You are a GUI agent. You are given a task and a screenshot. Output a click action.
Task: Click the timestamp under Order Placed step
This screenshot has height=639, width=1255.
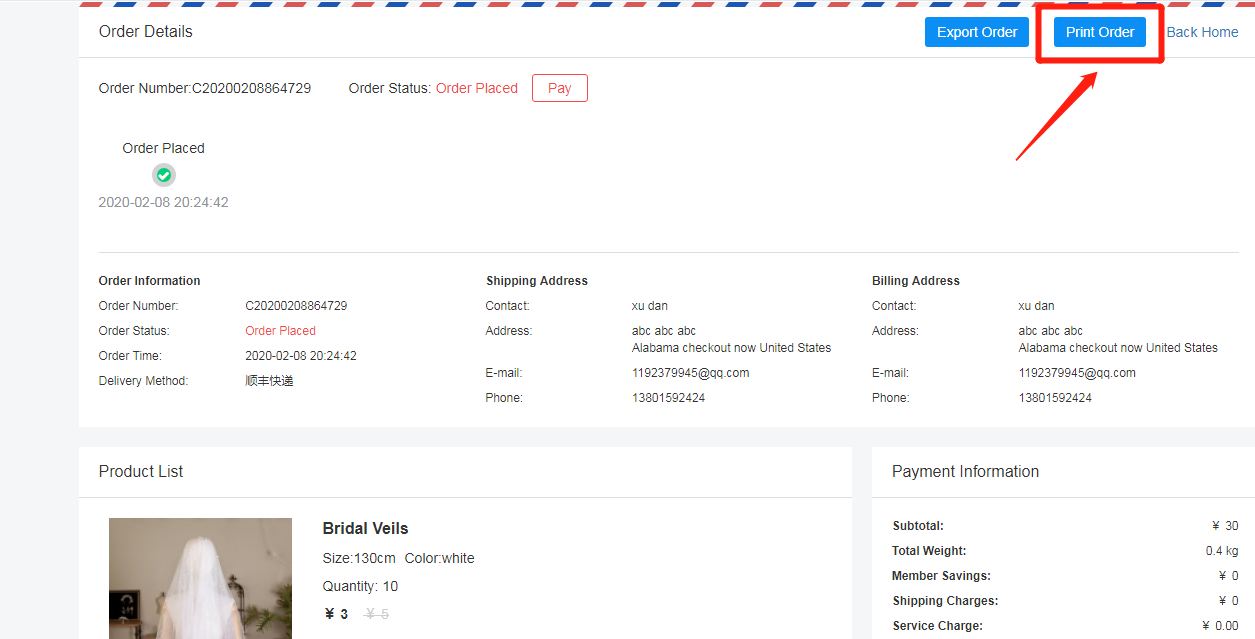point(163,202)
